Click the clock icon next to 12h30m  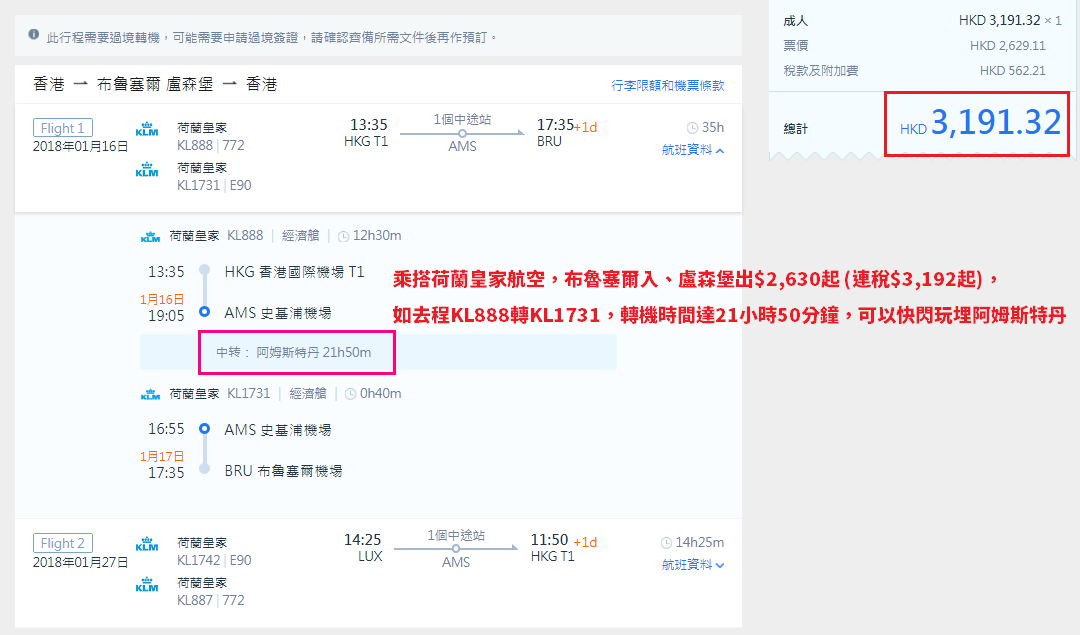[x=343, y=236]
